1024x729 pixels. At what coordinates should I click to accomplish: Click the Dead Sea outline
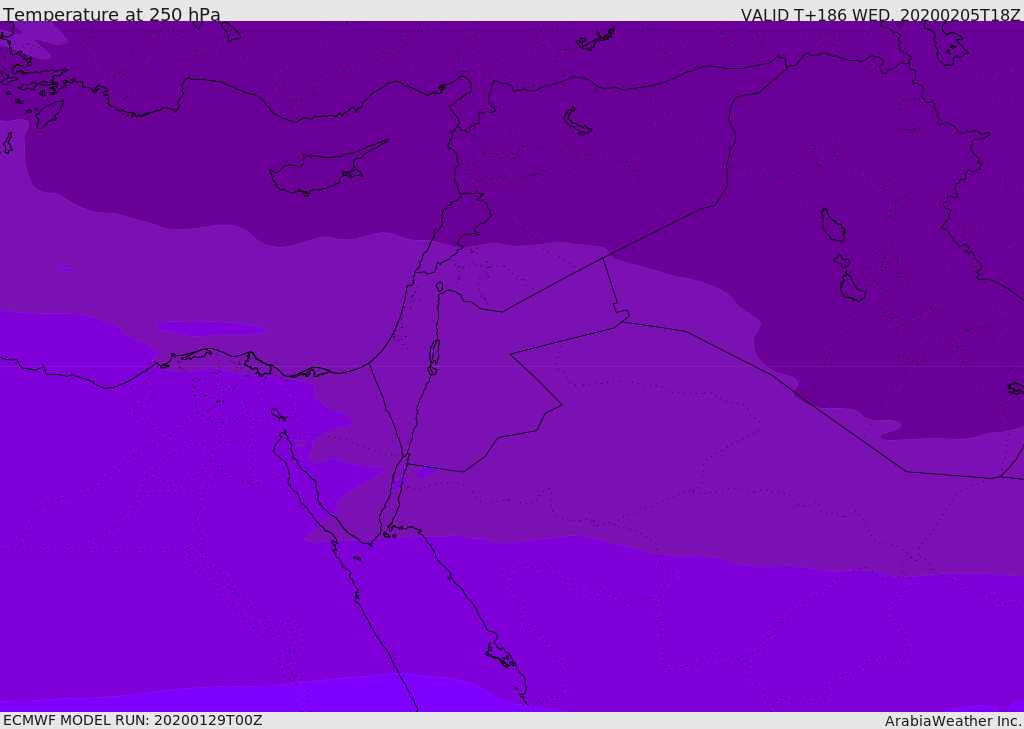point(434,353)
